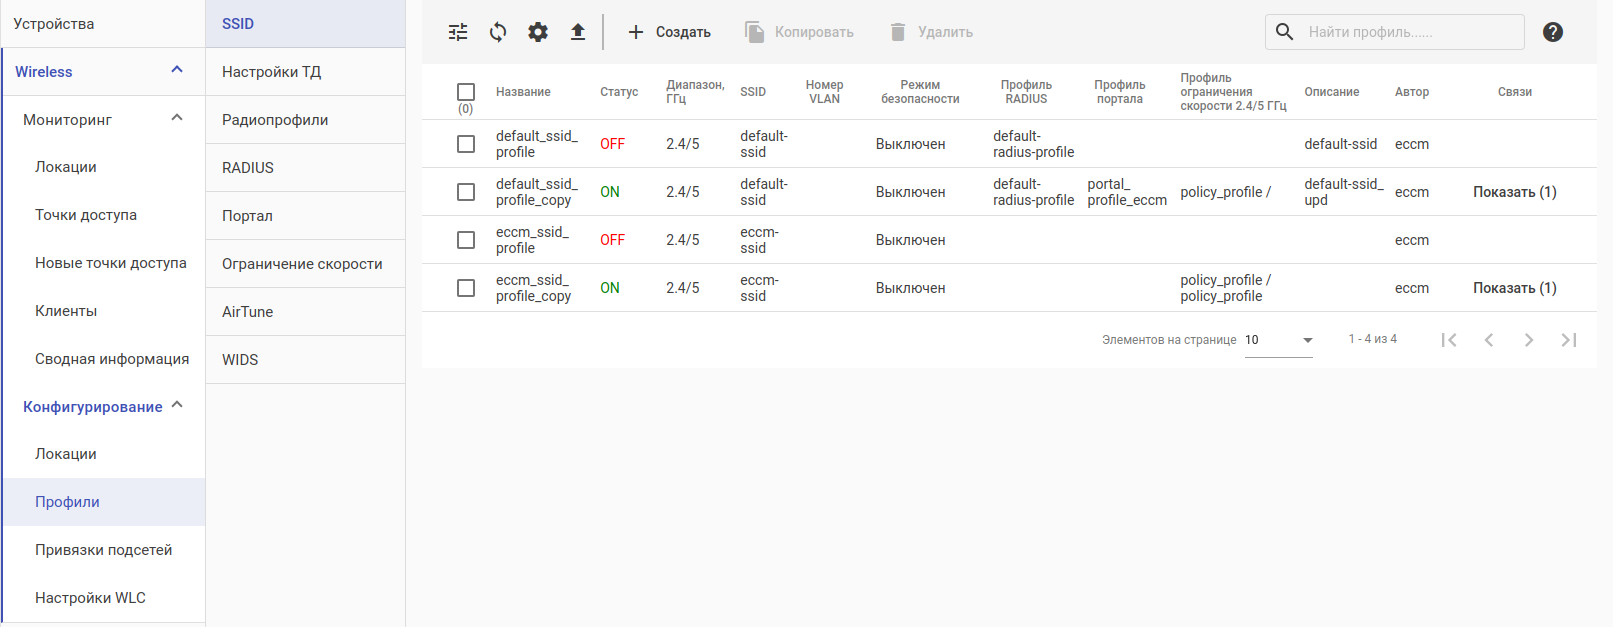The image size is (1613, 627).
Task: Click the Создать button
Action: [x=669, y=32]
